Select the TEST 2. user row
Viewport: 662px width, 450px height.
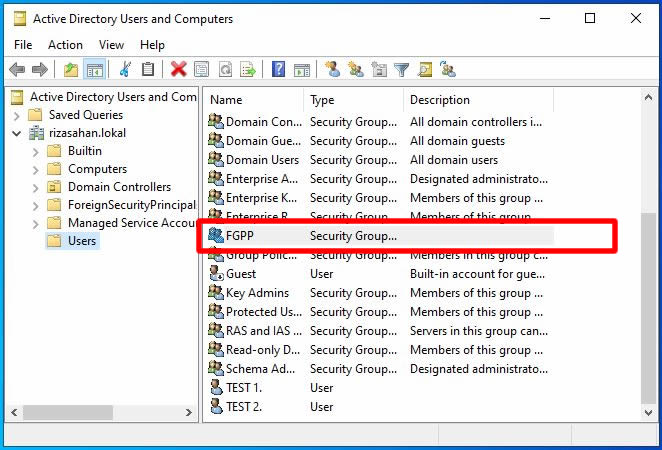pos(380,407)
